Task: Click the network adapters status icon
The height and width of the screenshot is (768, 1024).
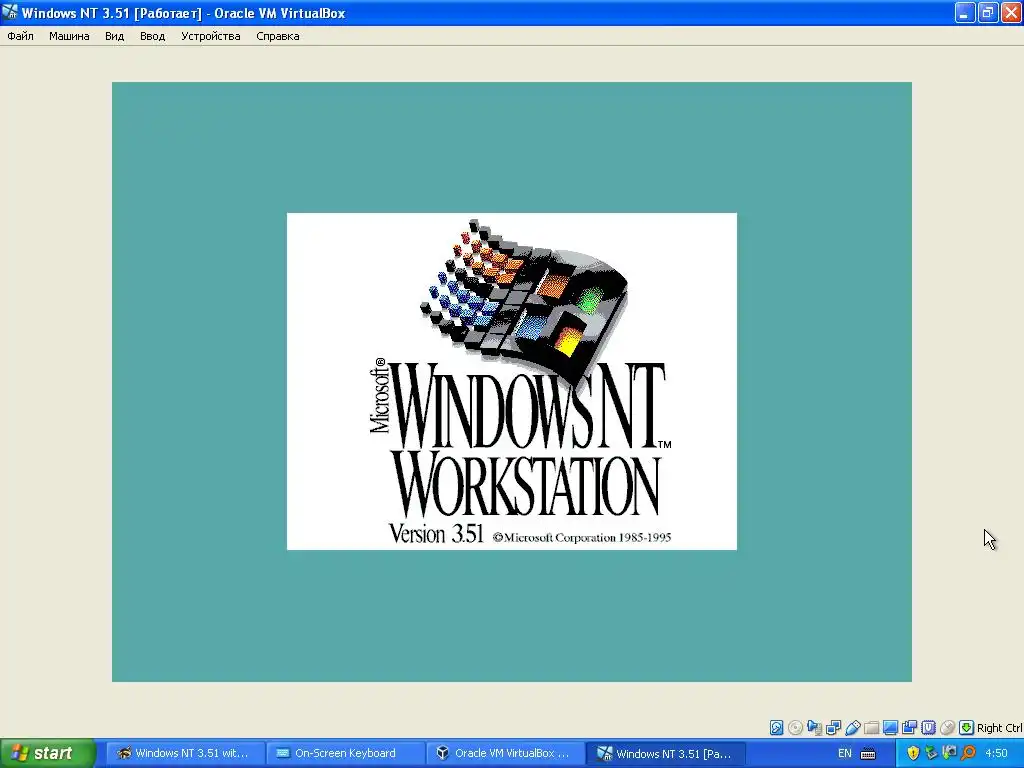Action: pos(833,728)
